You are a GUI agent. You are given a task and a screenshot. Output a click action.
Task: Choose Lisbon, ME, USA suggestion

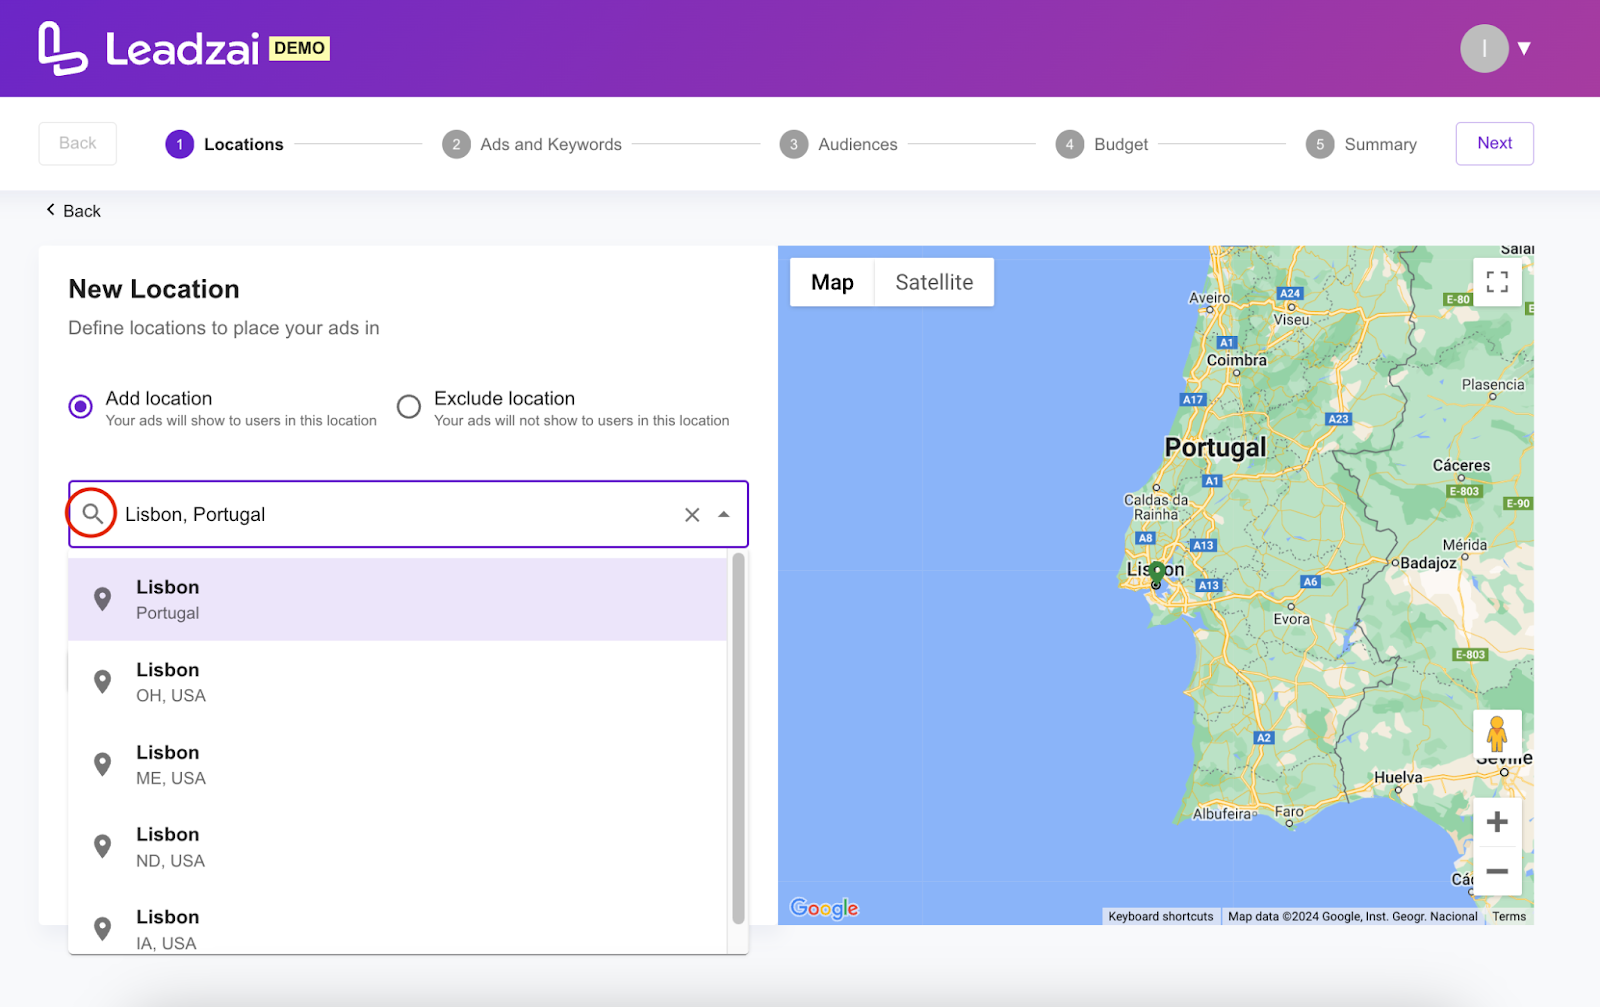(x=397, y=765)
